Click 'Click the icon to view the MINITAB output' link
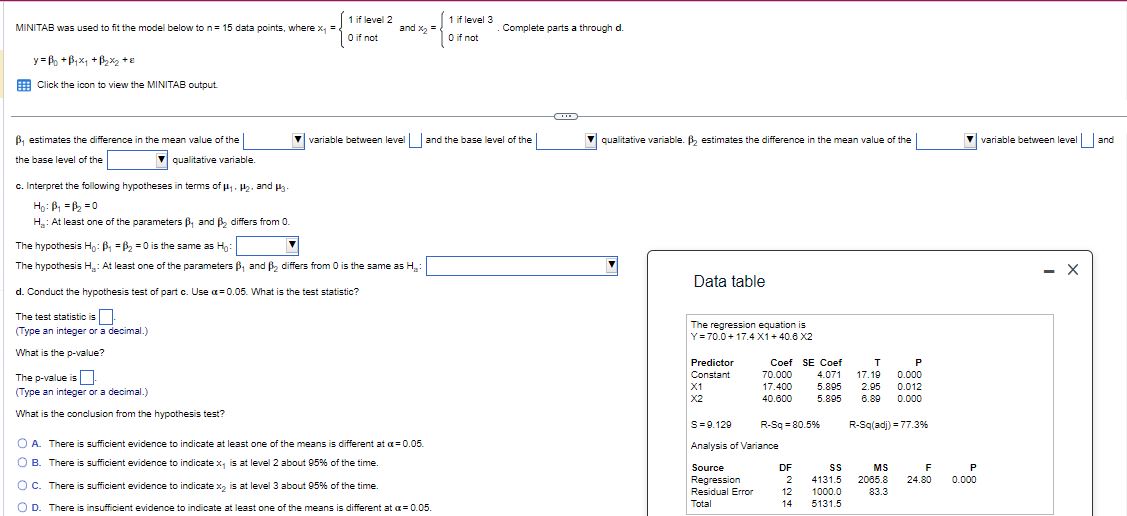Image resolution: width=1127 pixels, height=516 pixels. pos(126,86)
